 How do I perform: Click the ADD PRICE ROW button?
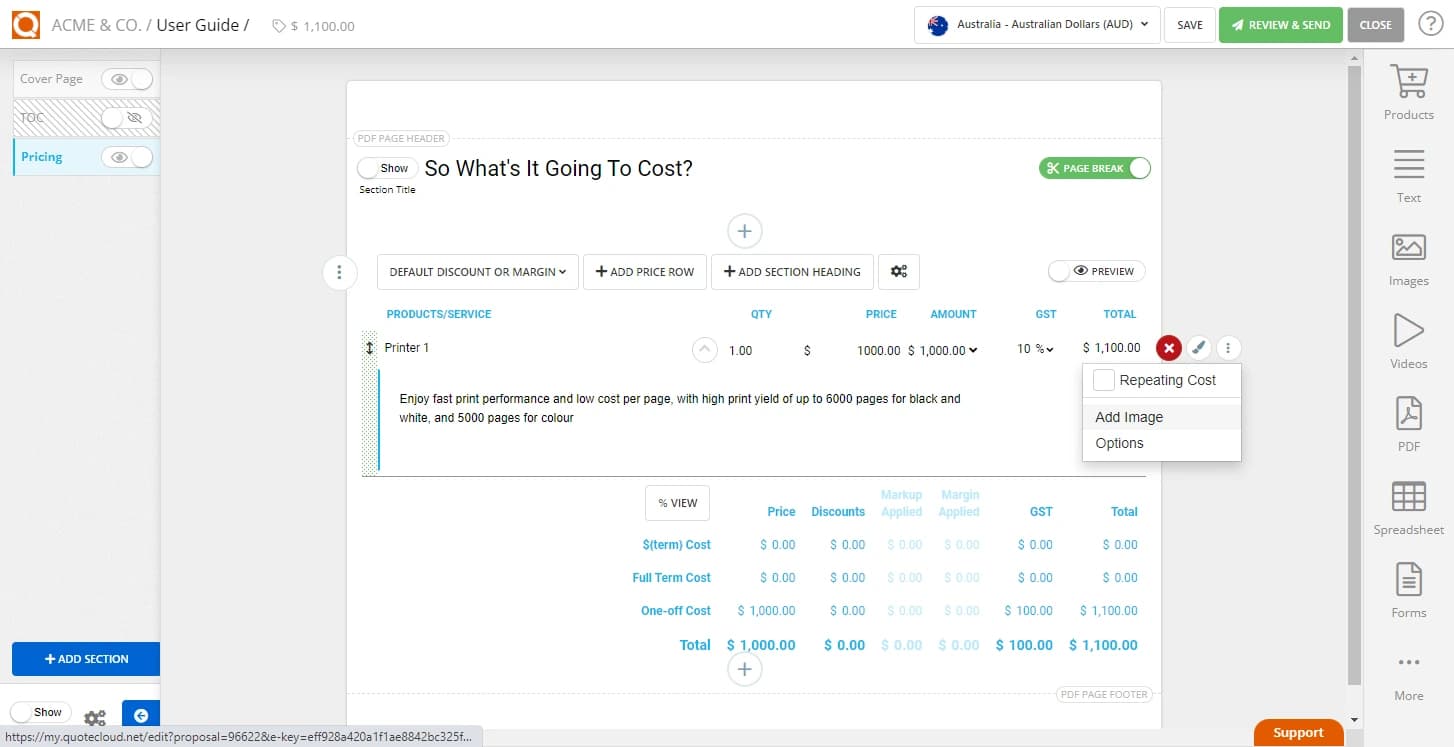click(644, 271)
